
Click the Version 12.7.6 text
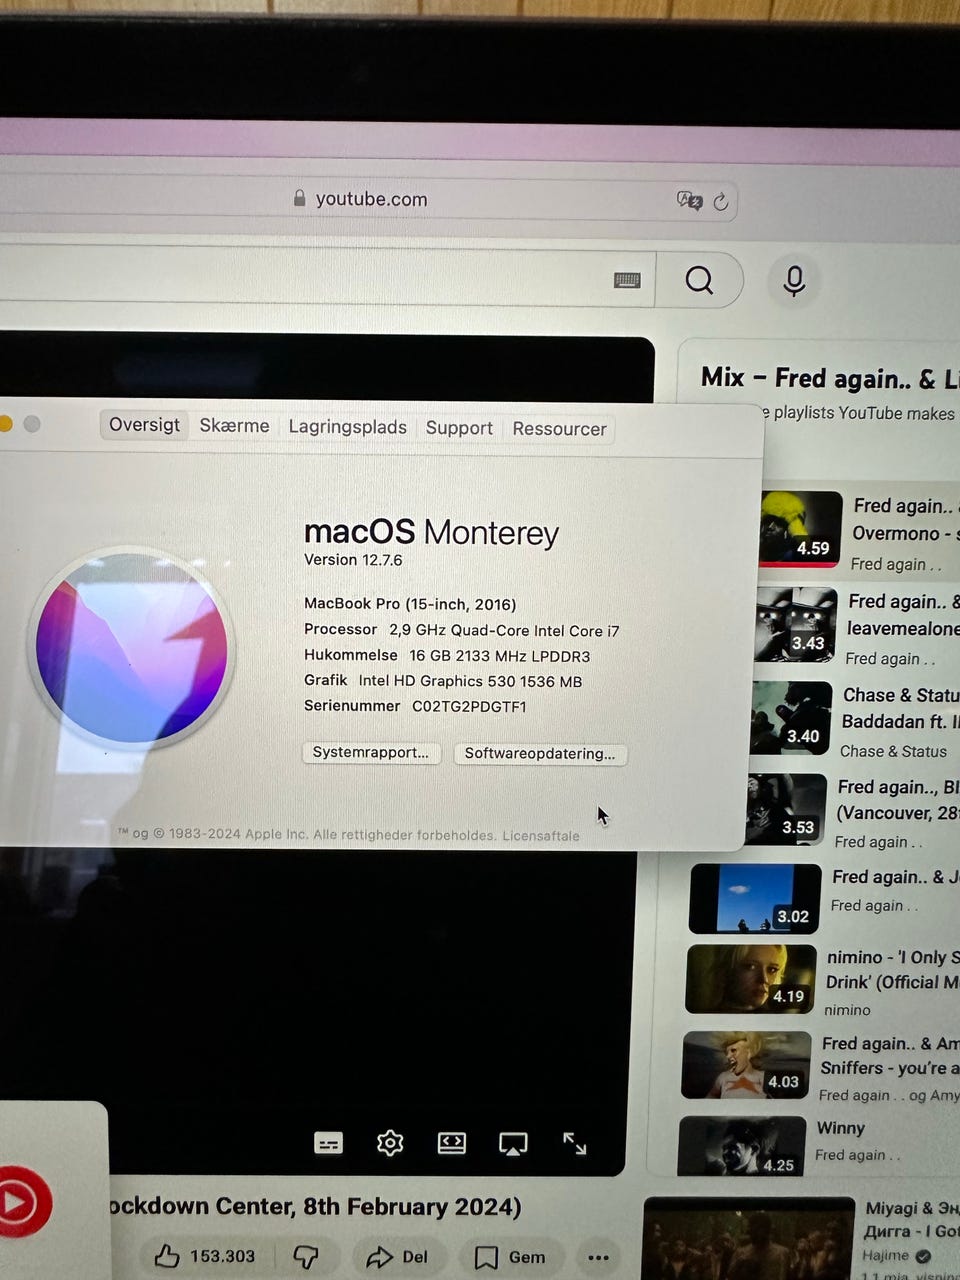[x=353, y=560]
